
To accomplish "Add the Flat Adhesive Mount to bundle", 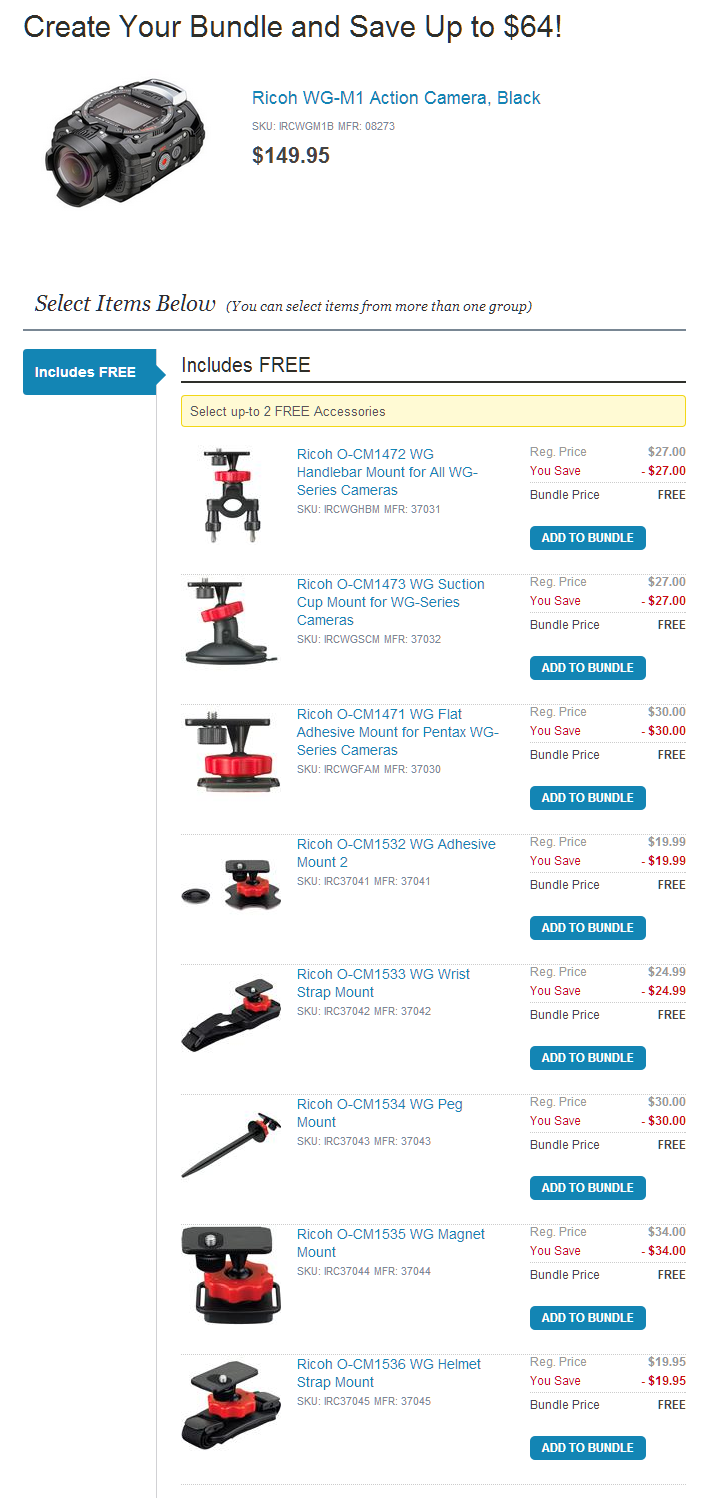I will pyautogui.click(x=588, y=798).
